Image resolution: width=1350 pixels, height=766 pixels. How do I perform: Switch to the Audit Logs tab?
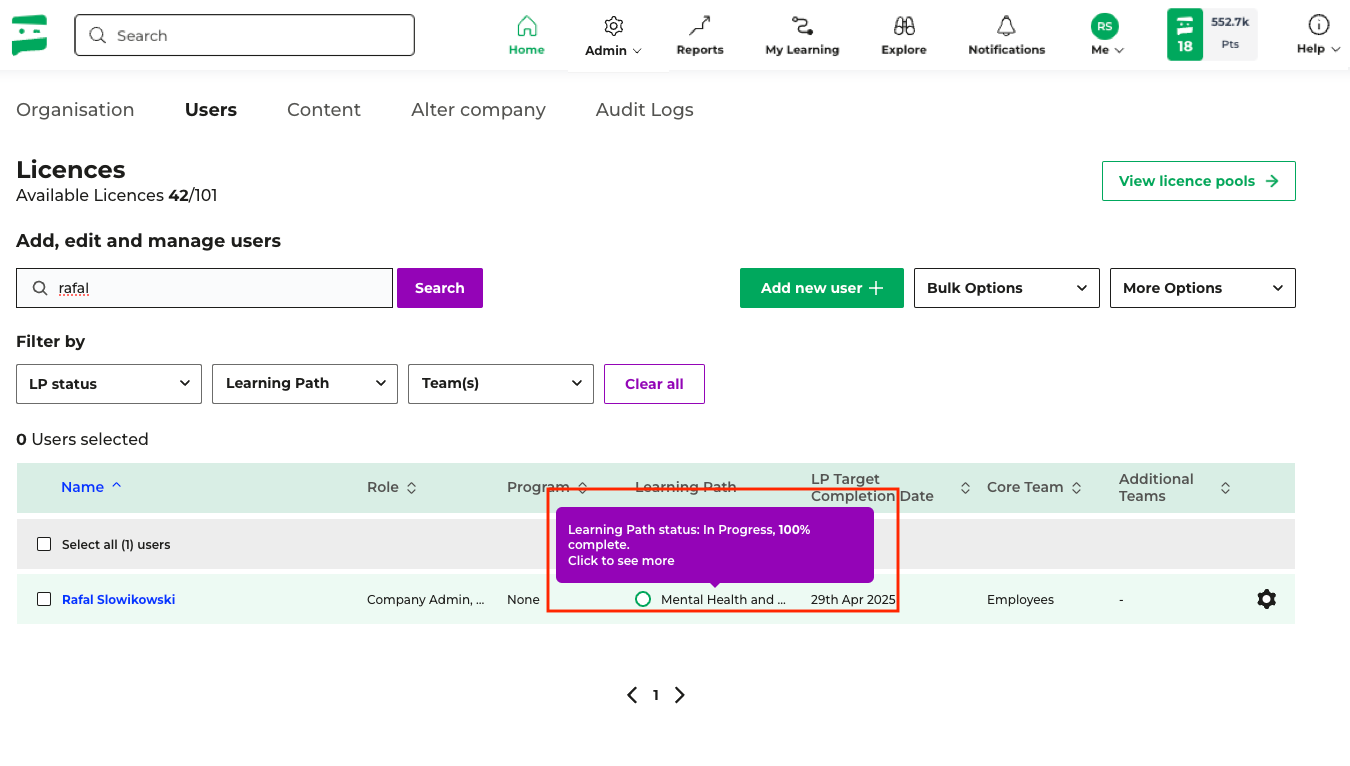[644, 110]
